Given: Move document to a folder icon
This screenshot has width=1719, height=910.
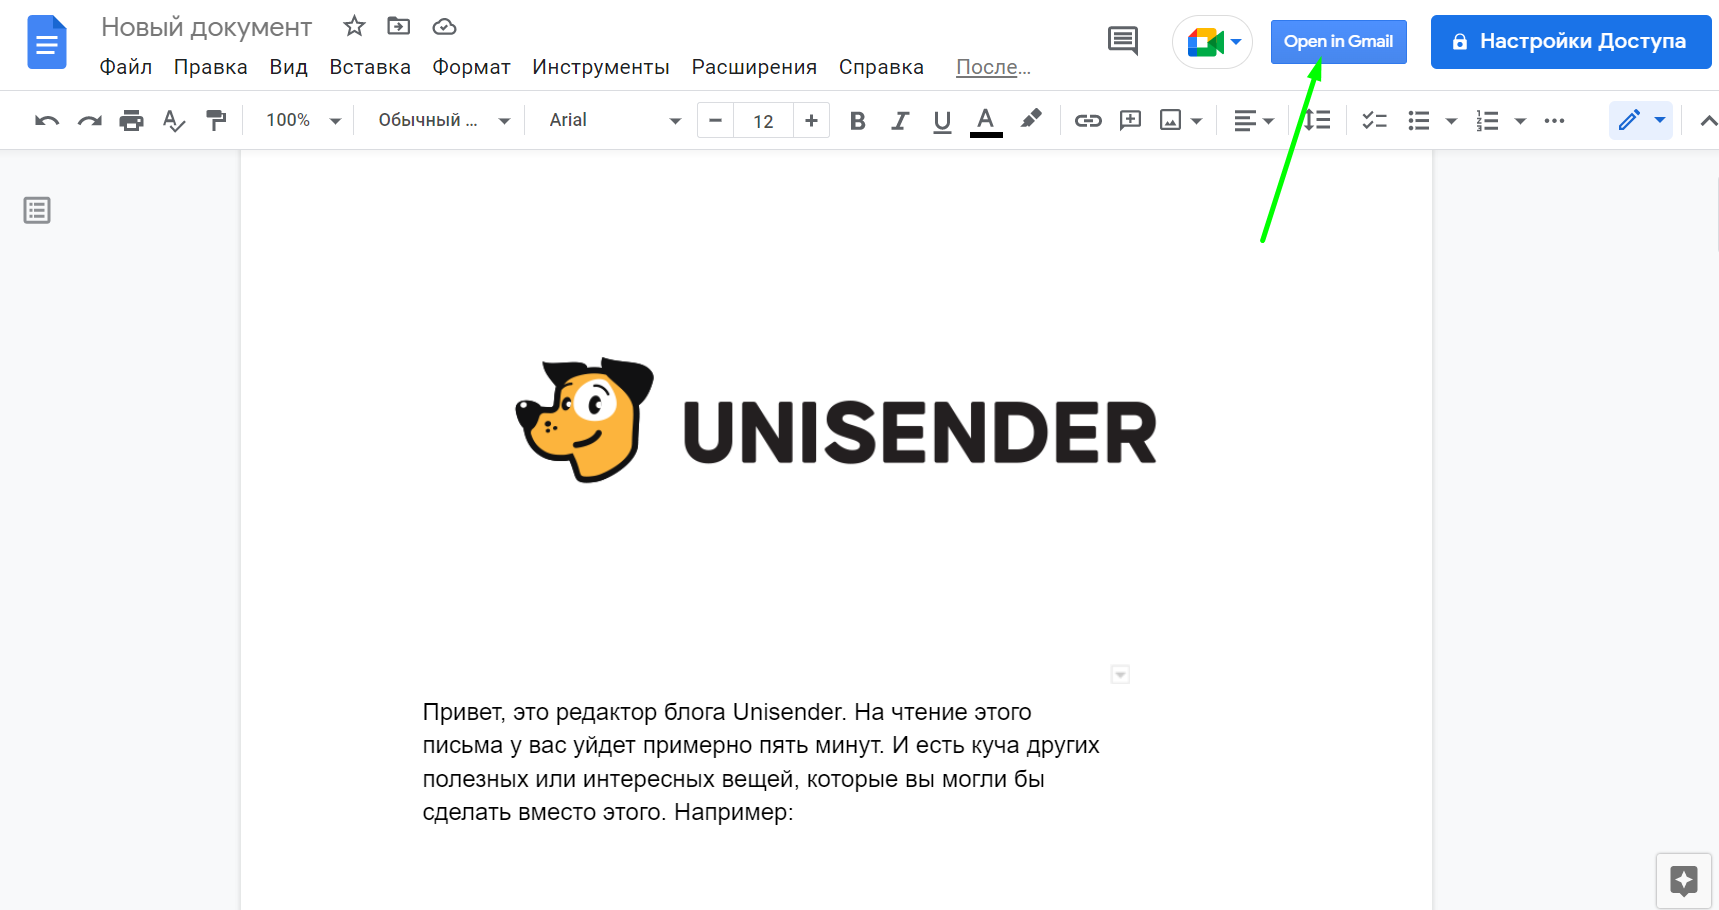Looking at the screenshot, I should [399, 26].
